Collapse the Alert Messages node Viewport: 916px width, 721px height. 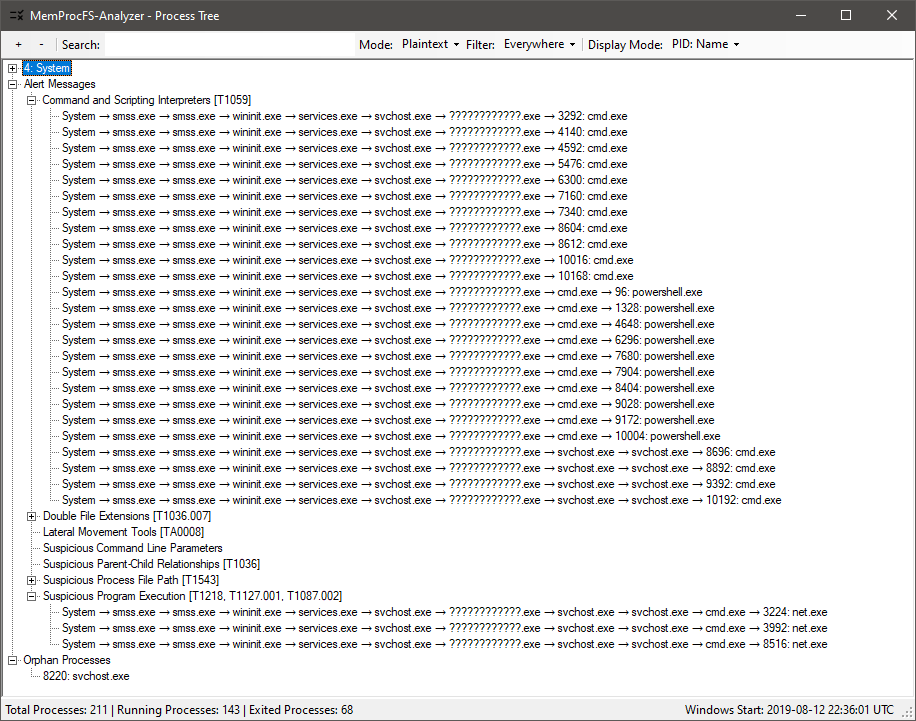(x=13, y=85)
